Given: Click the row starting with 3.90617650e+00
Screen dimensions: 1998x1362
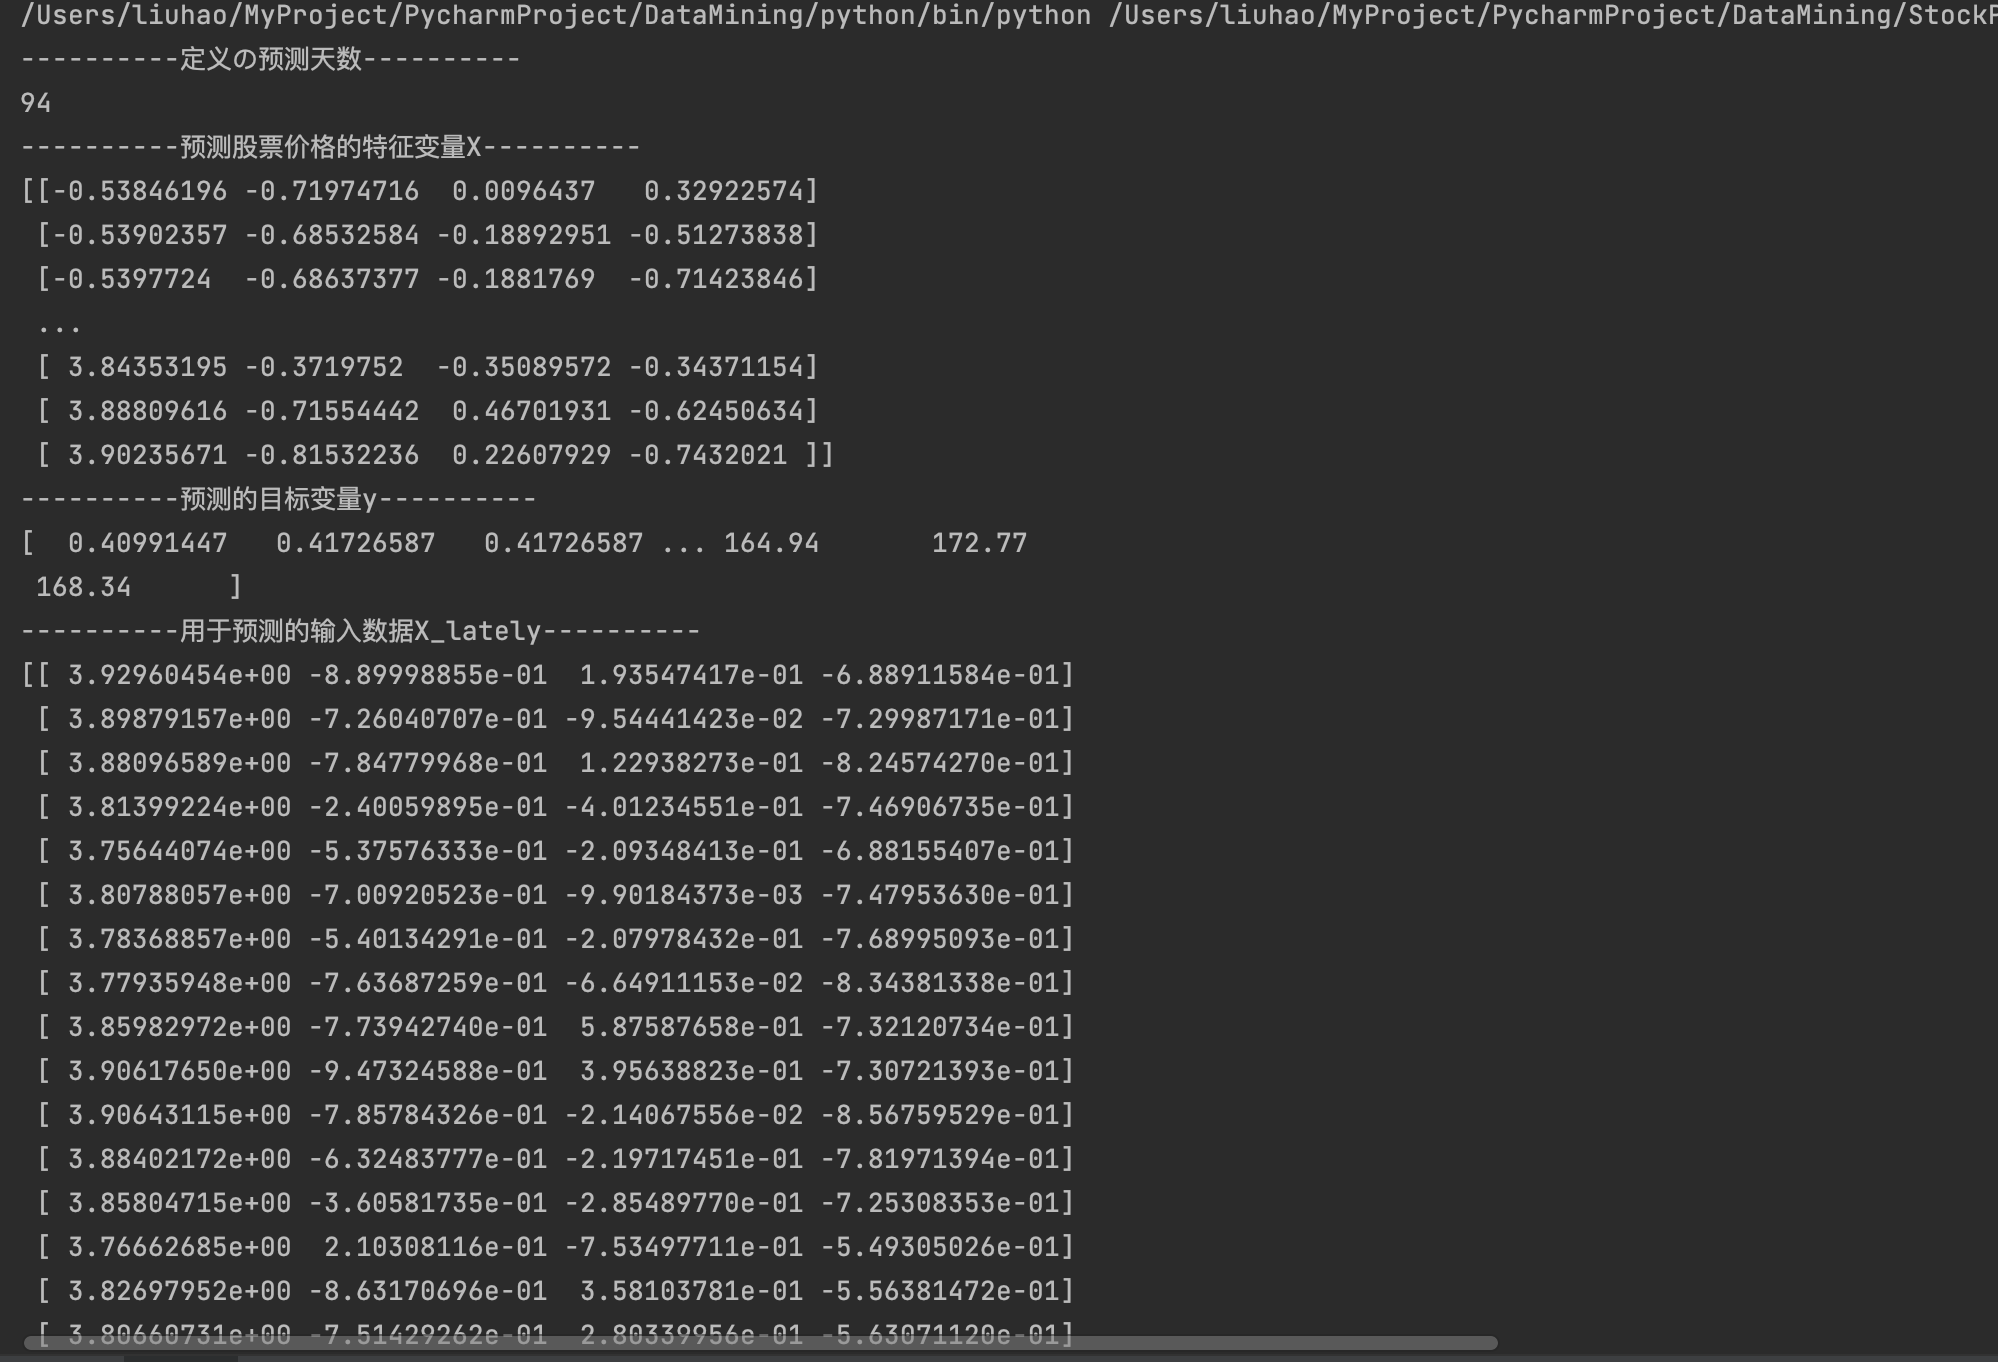Looking at the screenshot, I should [556, 1071].
